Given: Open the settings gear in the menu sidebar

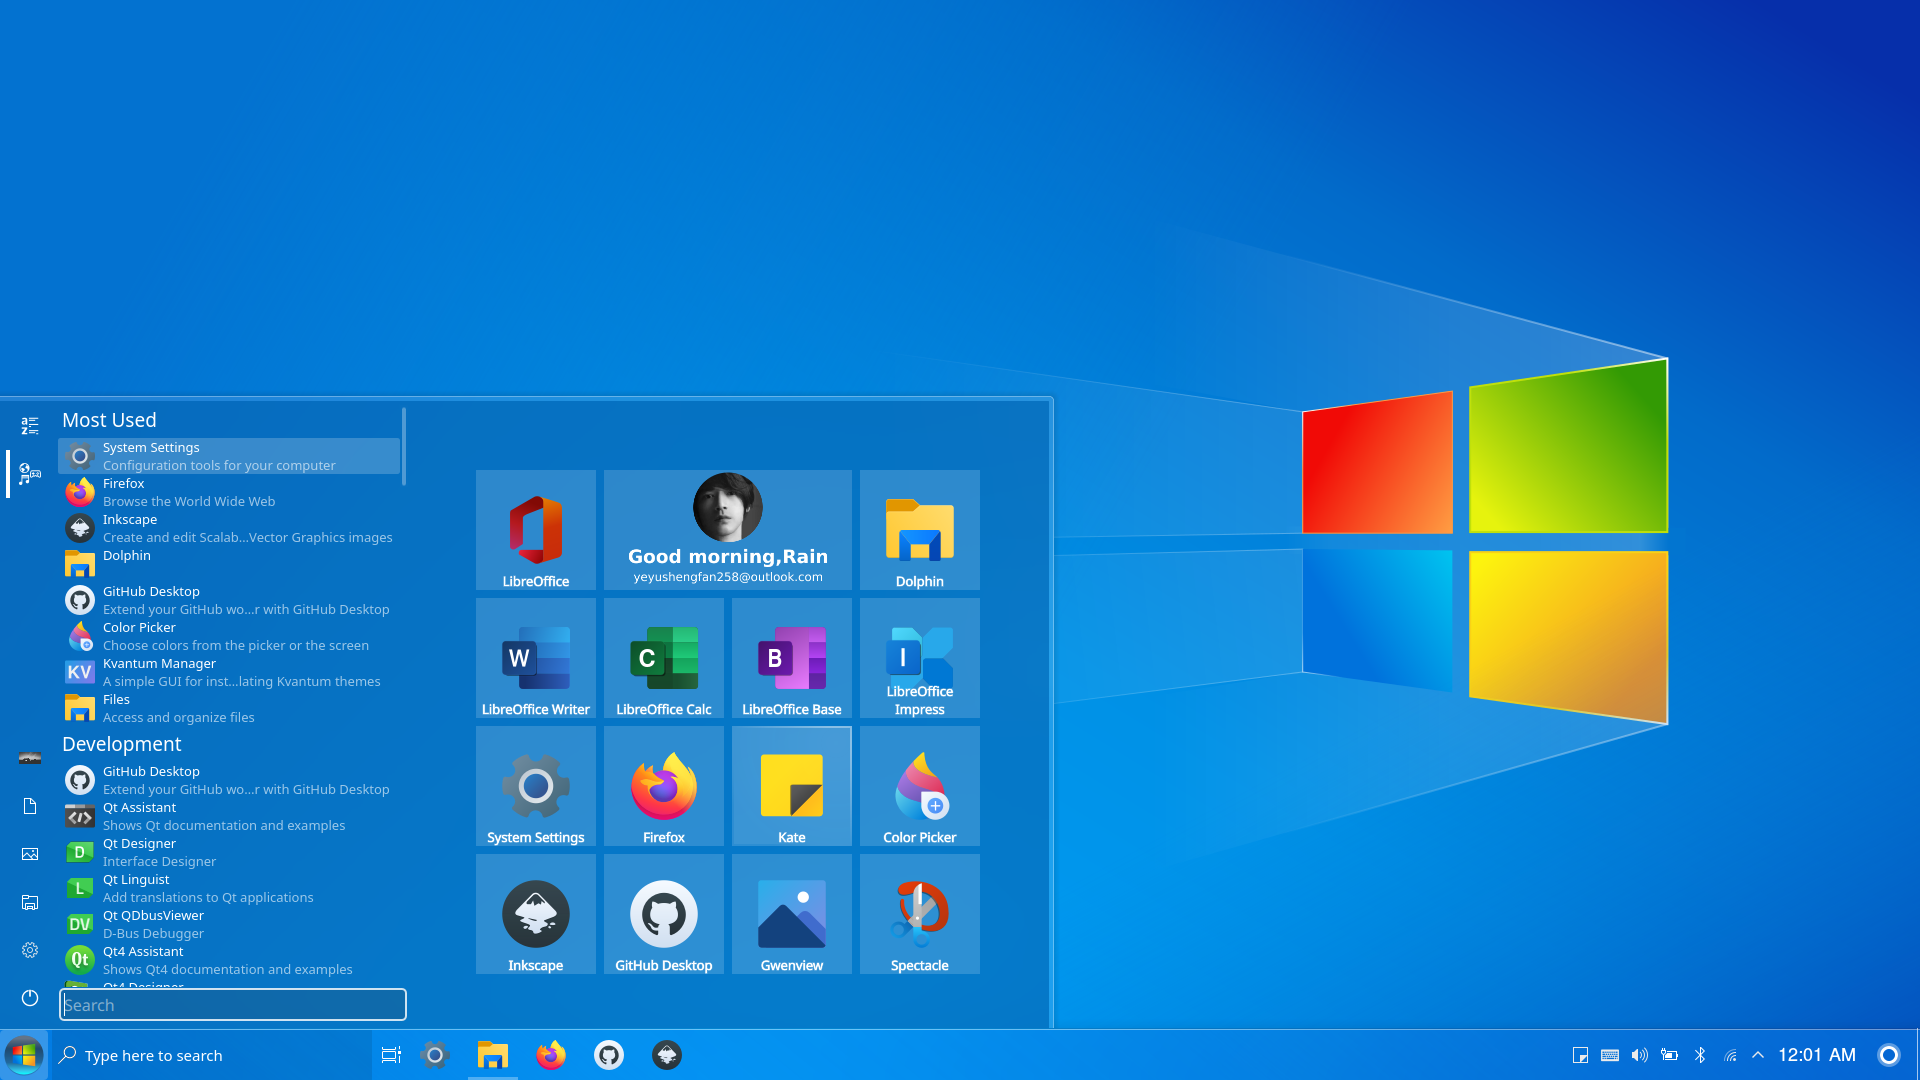Looking at the screenshot, I should 30,950.
